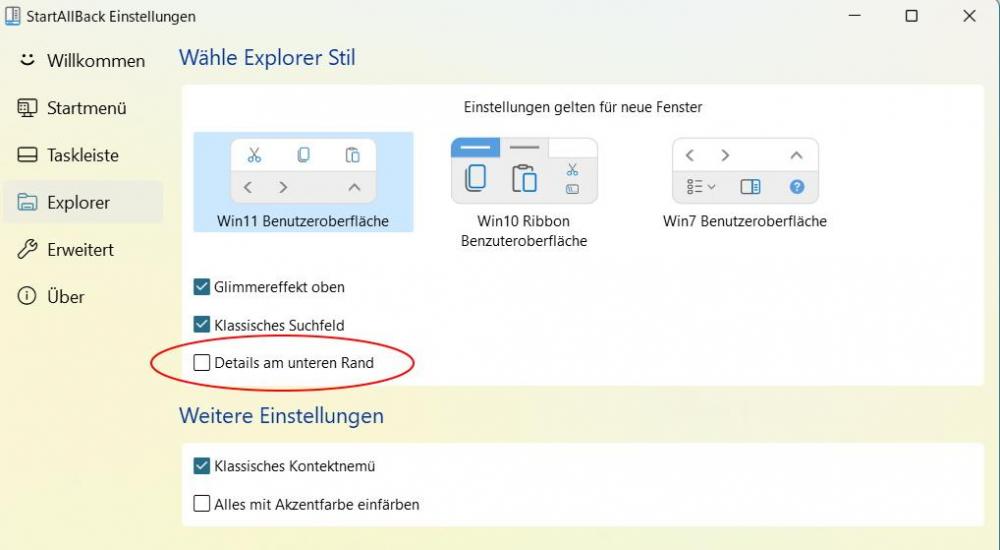This screenshot has width=1000, height=550.
Task: Switch to the Taskleiste section
Action: tap(82, 155)
